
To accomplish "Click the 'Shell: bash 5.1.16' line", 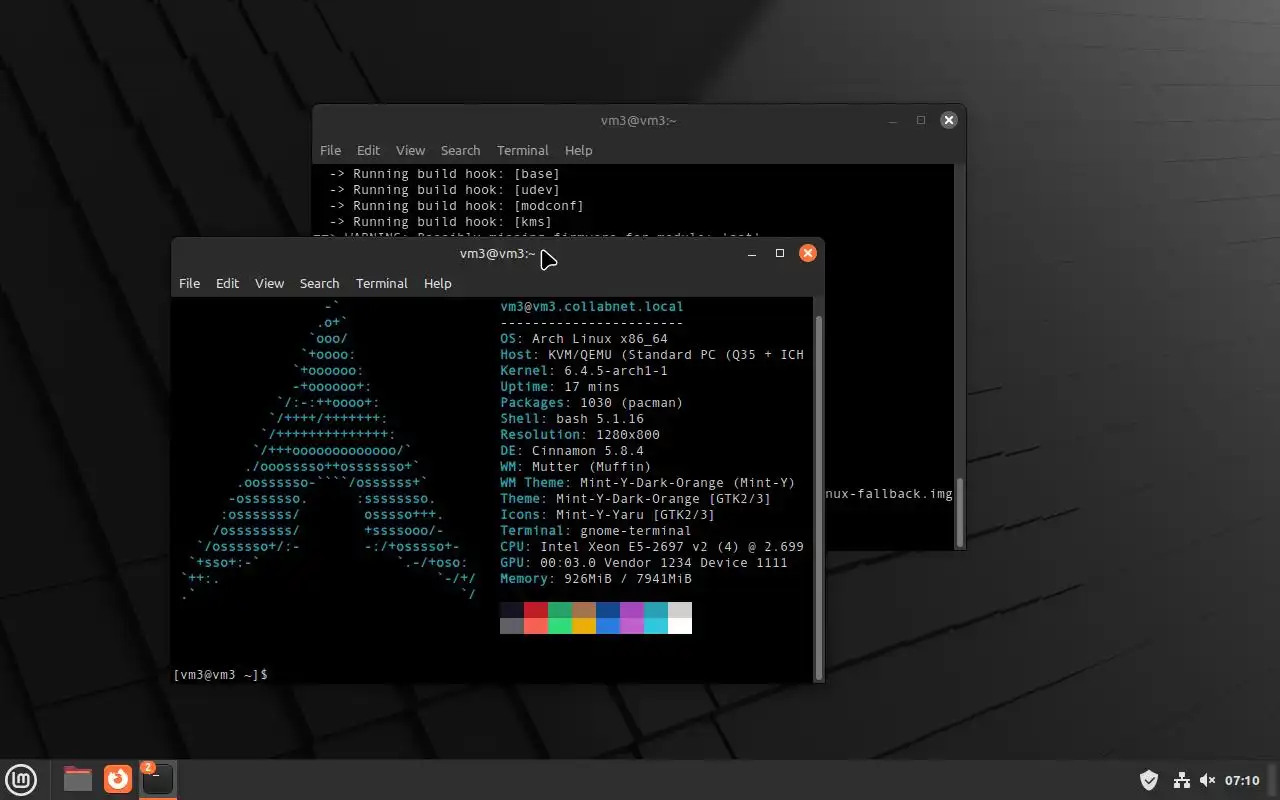I will [x=572, y=419].
